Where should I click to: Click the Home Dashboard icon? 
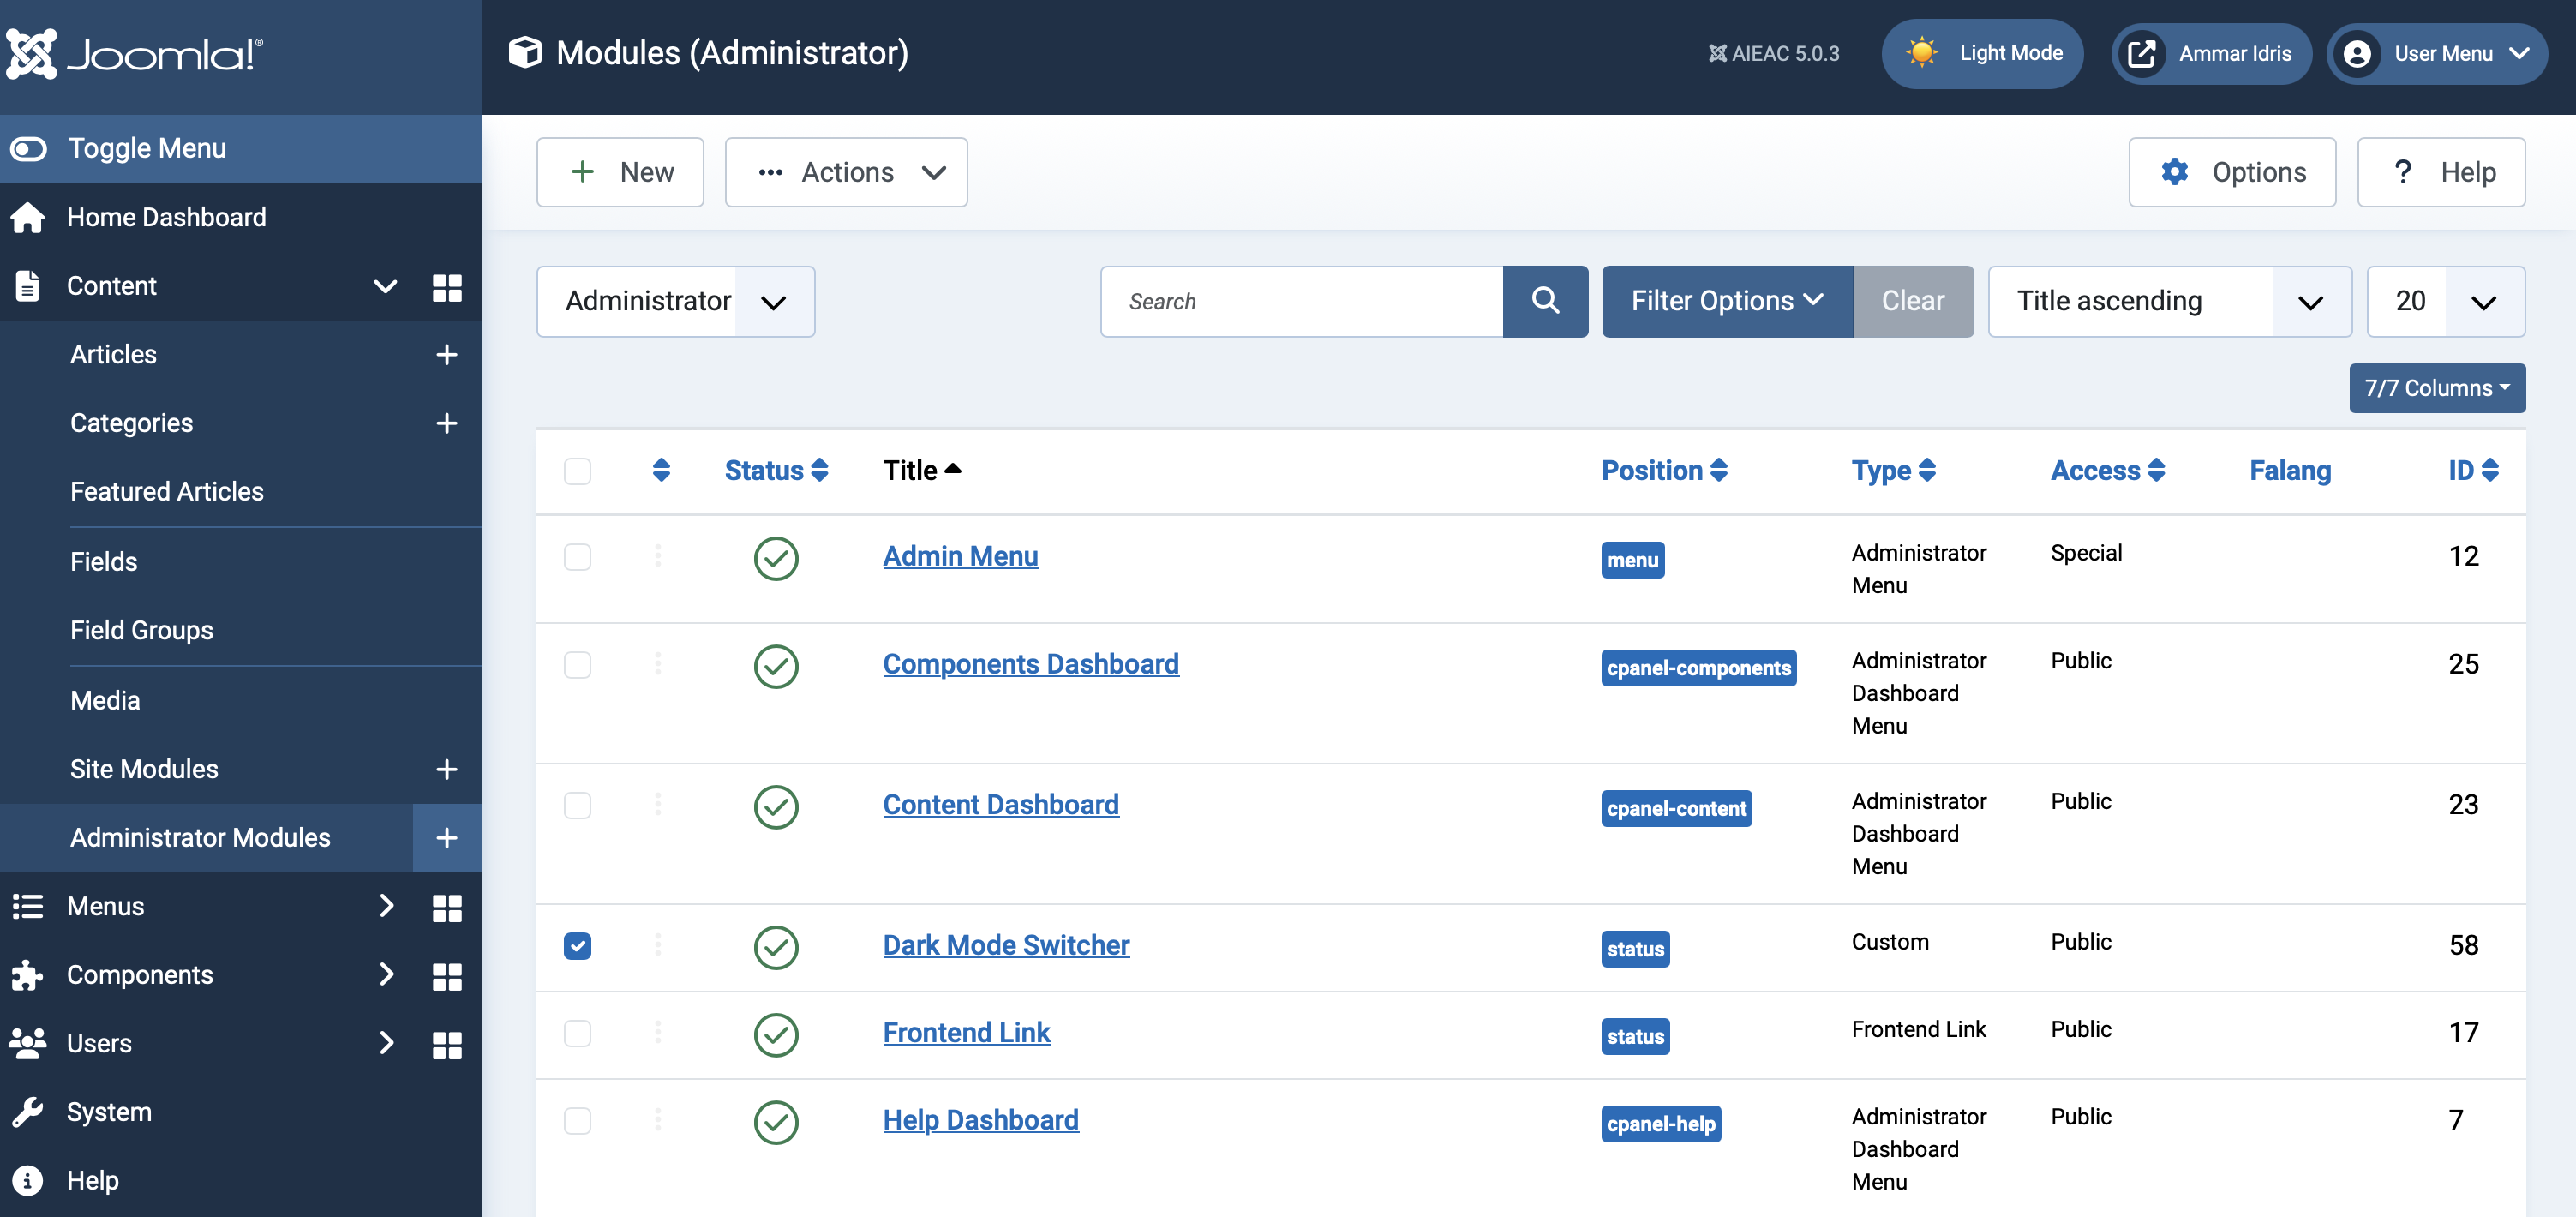point(28,215)
